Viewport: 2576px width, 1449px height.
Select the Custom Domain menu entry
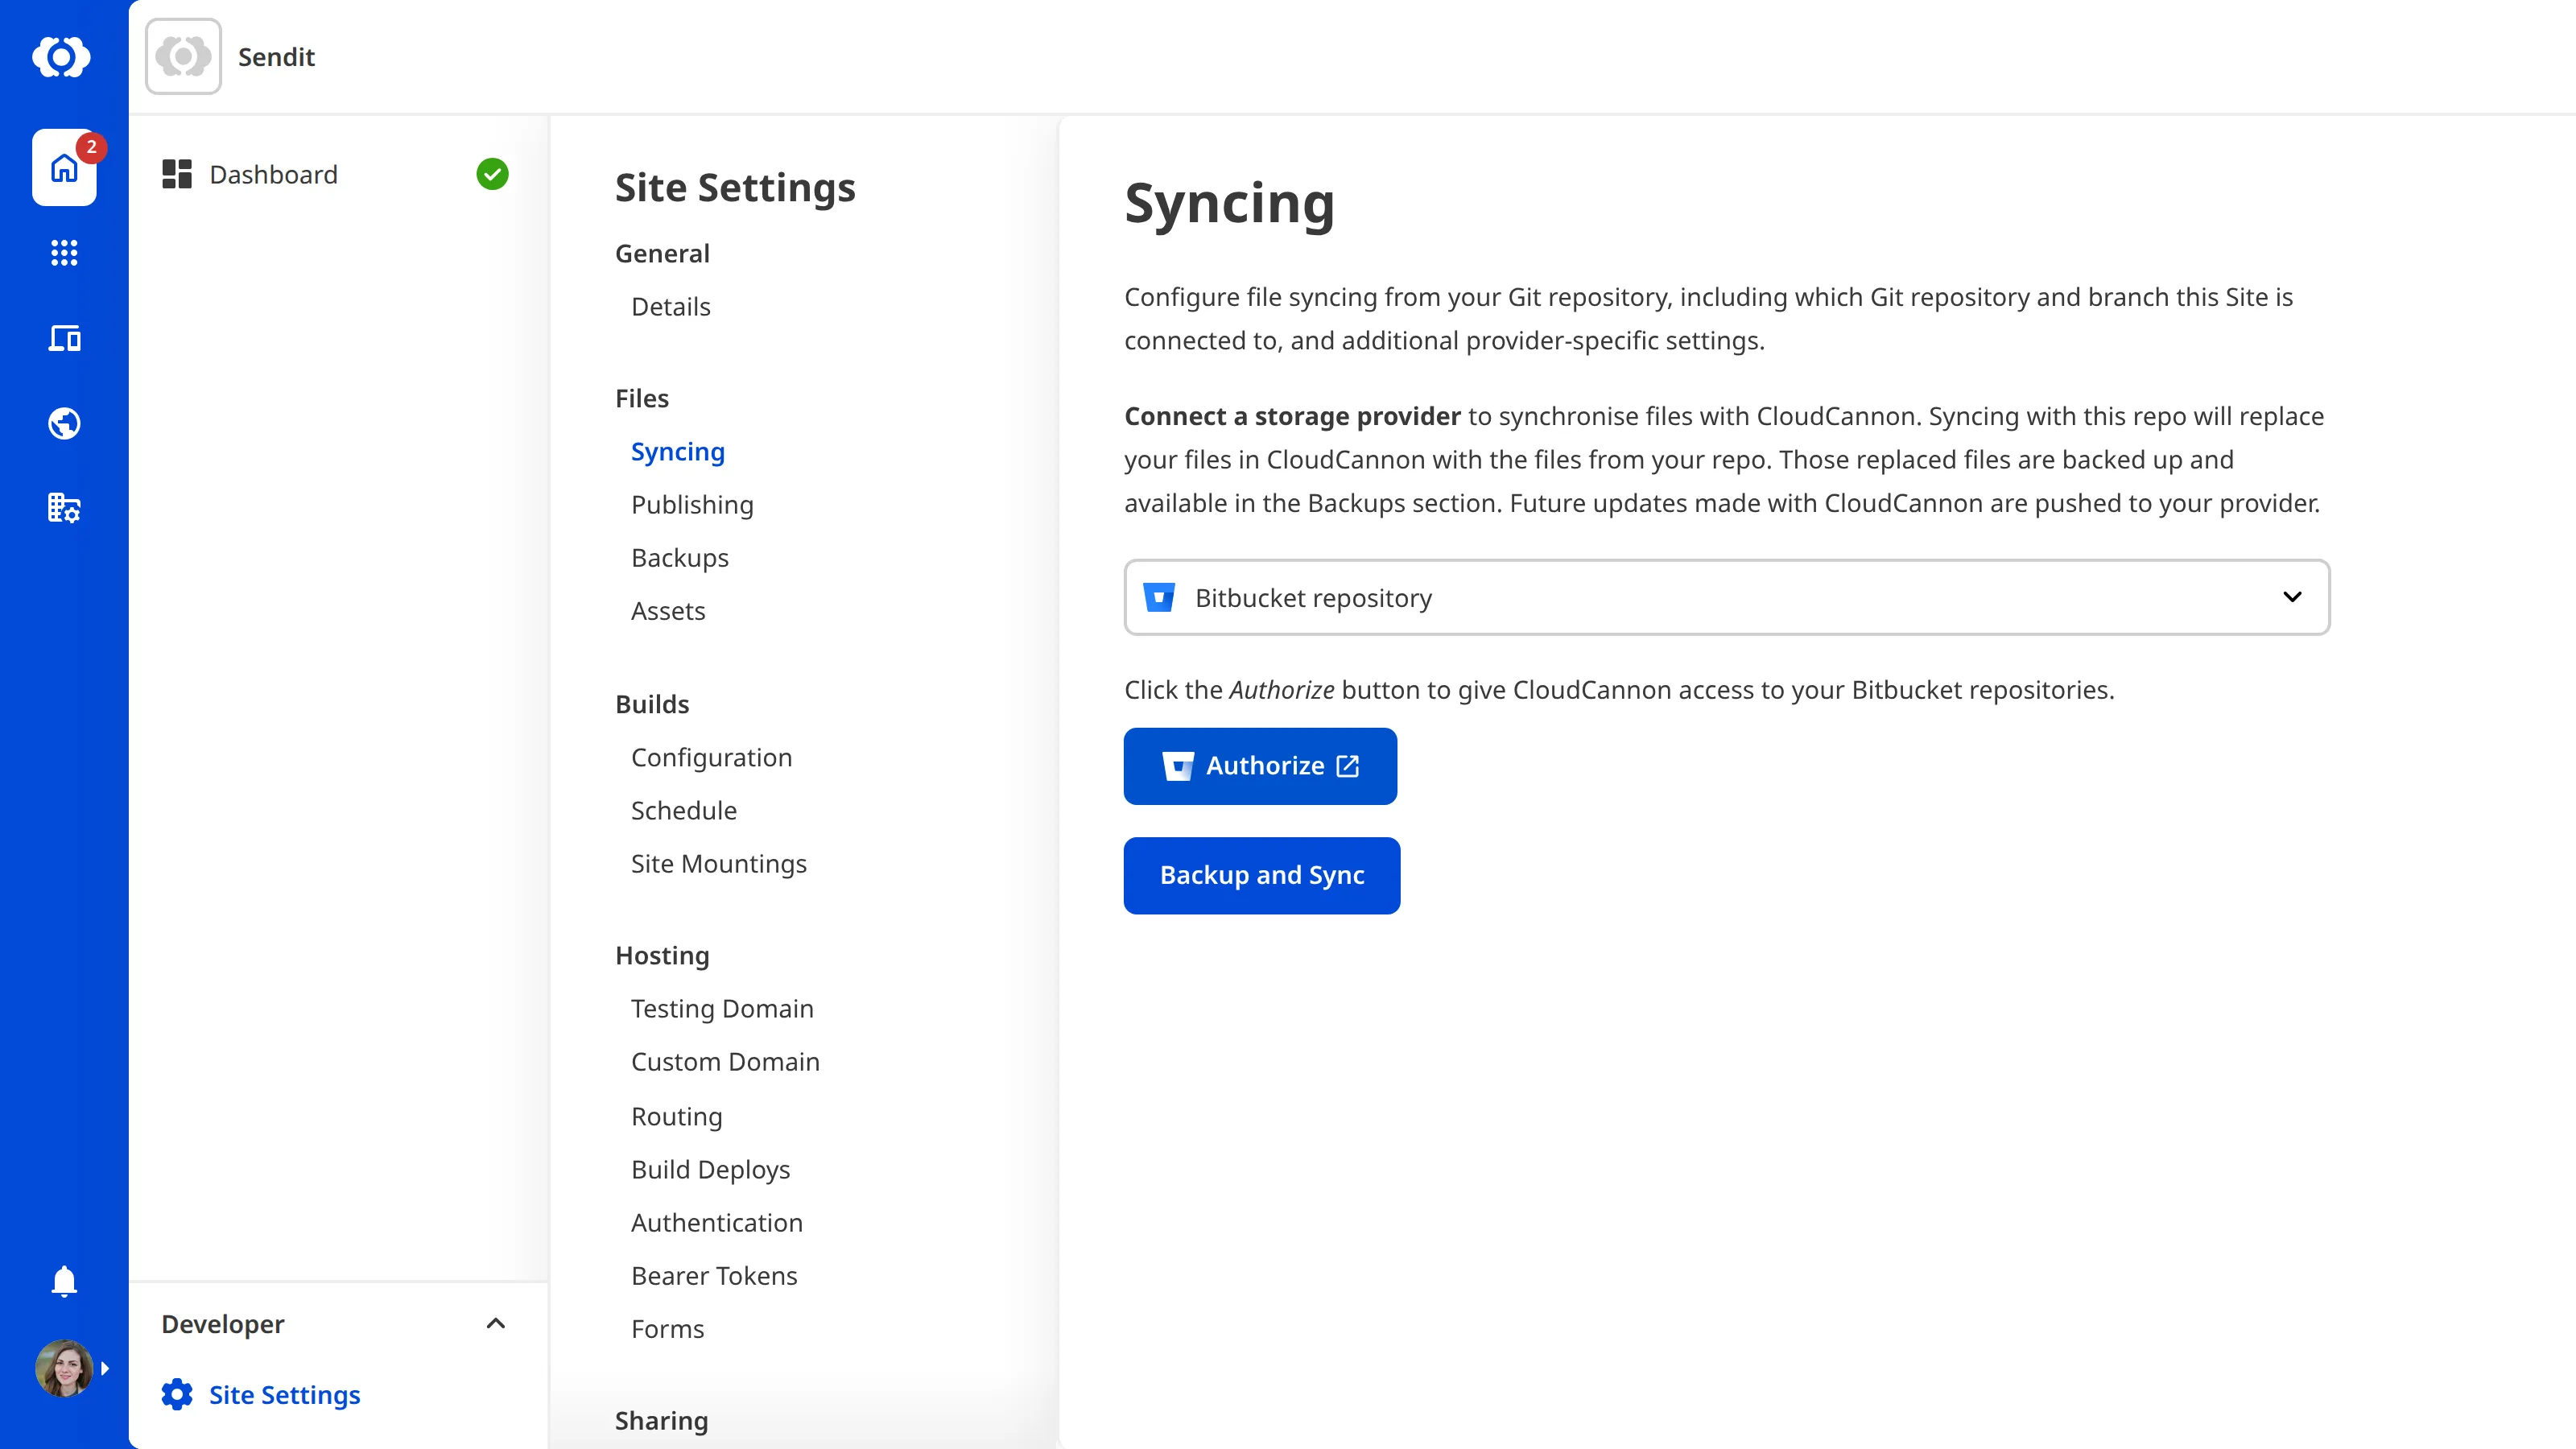726,1061
